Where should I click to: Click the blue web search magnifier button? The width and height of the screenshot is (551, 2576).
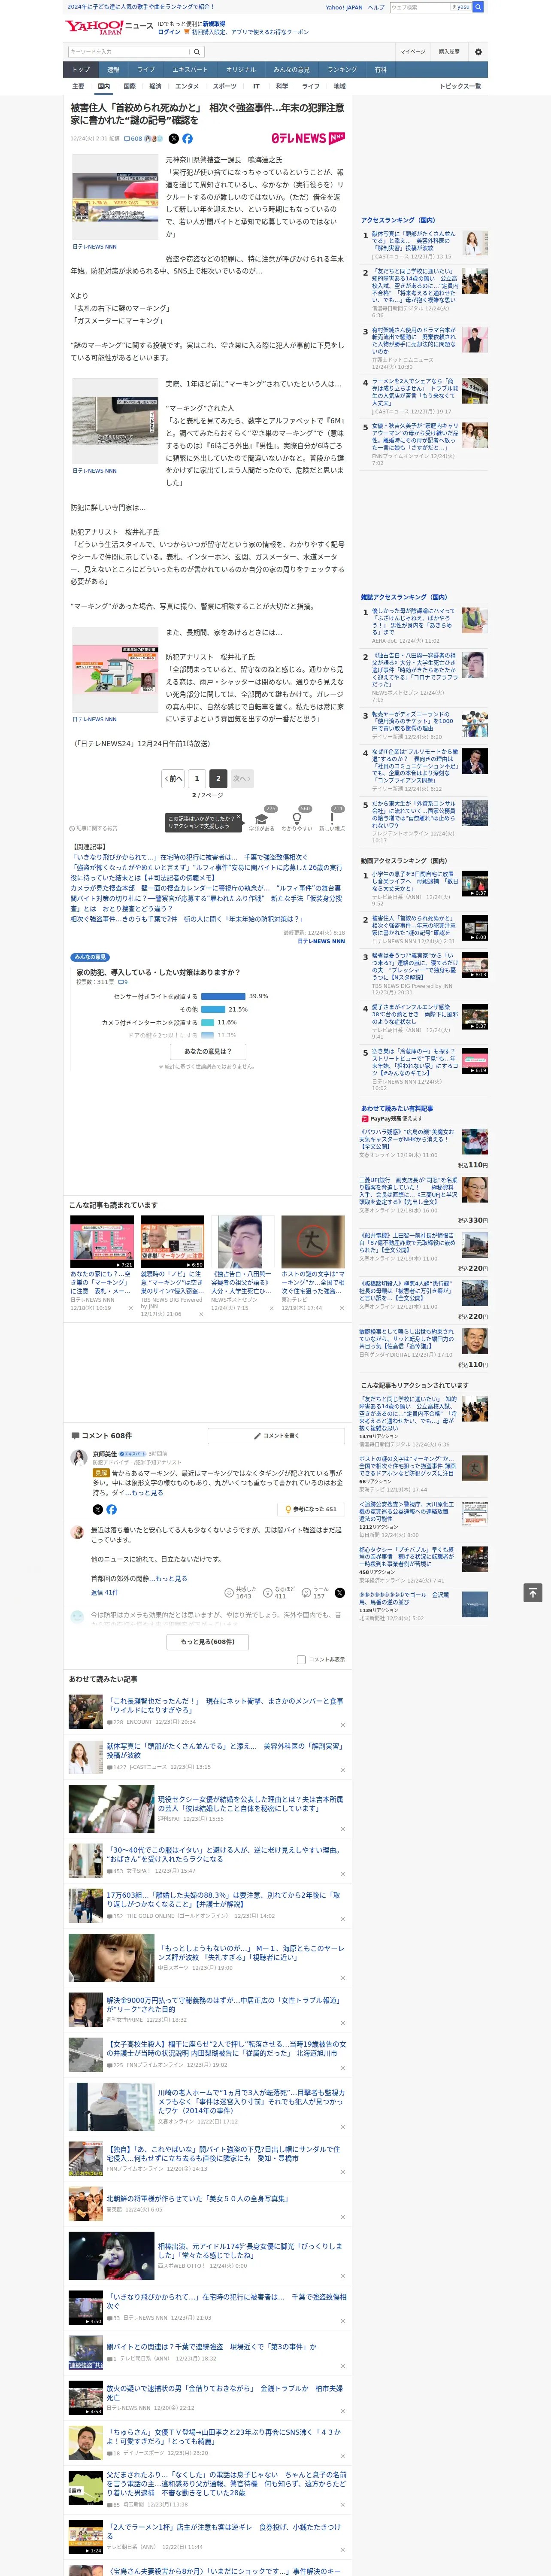click(x=478, y=7)
